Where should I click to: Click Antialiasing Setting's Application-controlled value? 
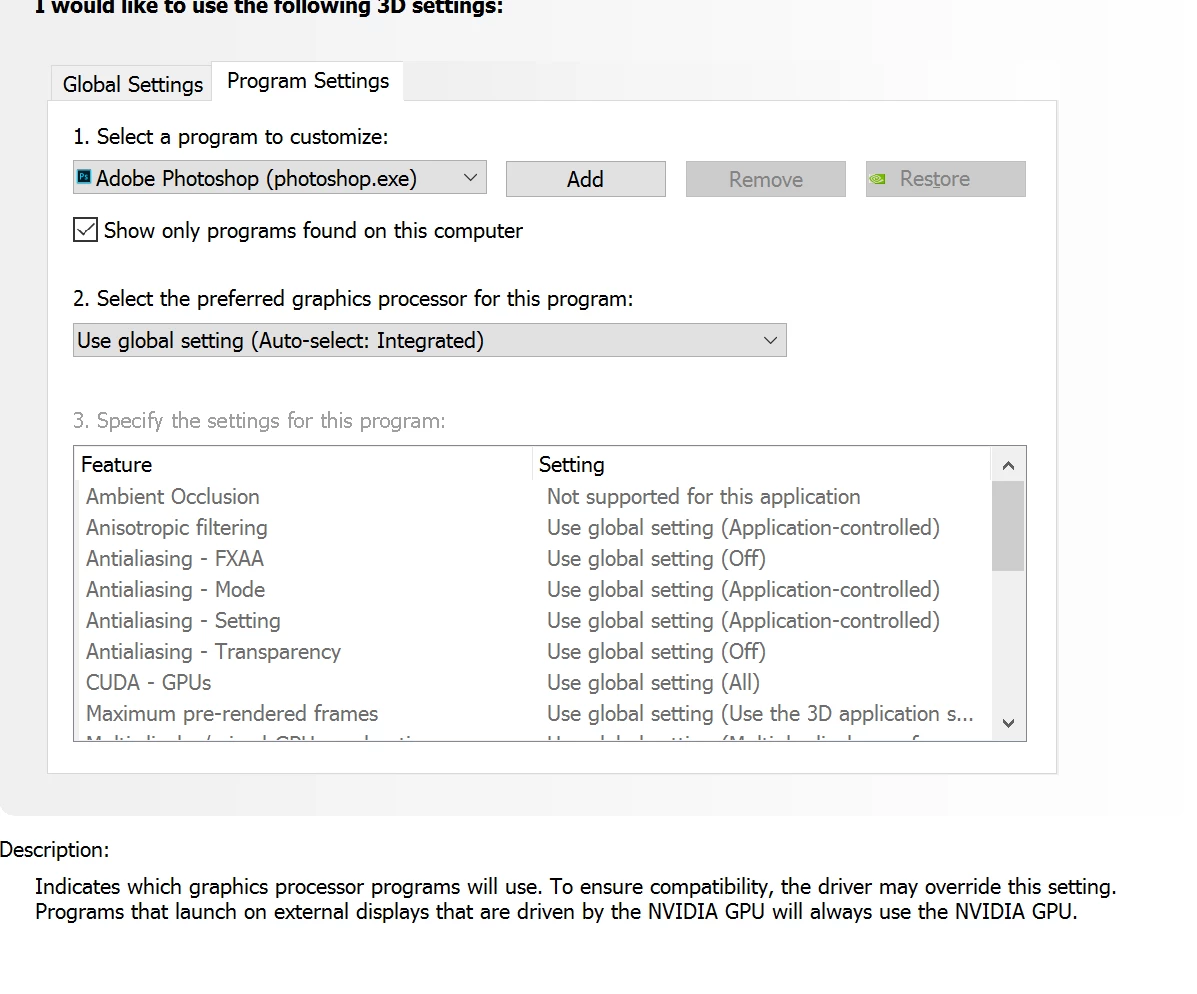744,621
